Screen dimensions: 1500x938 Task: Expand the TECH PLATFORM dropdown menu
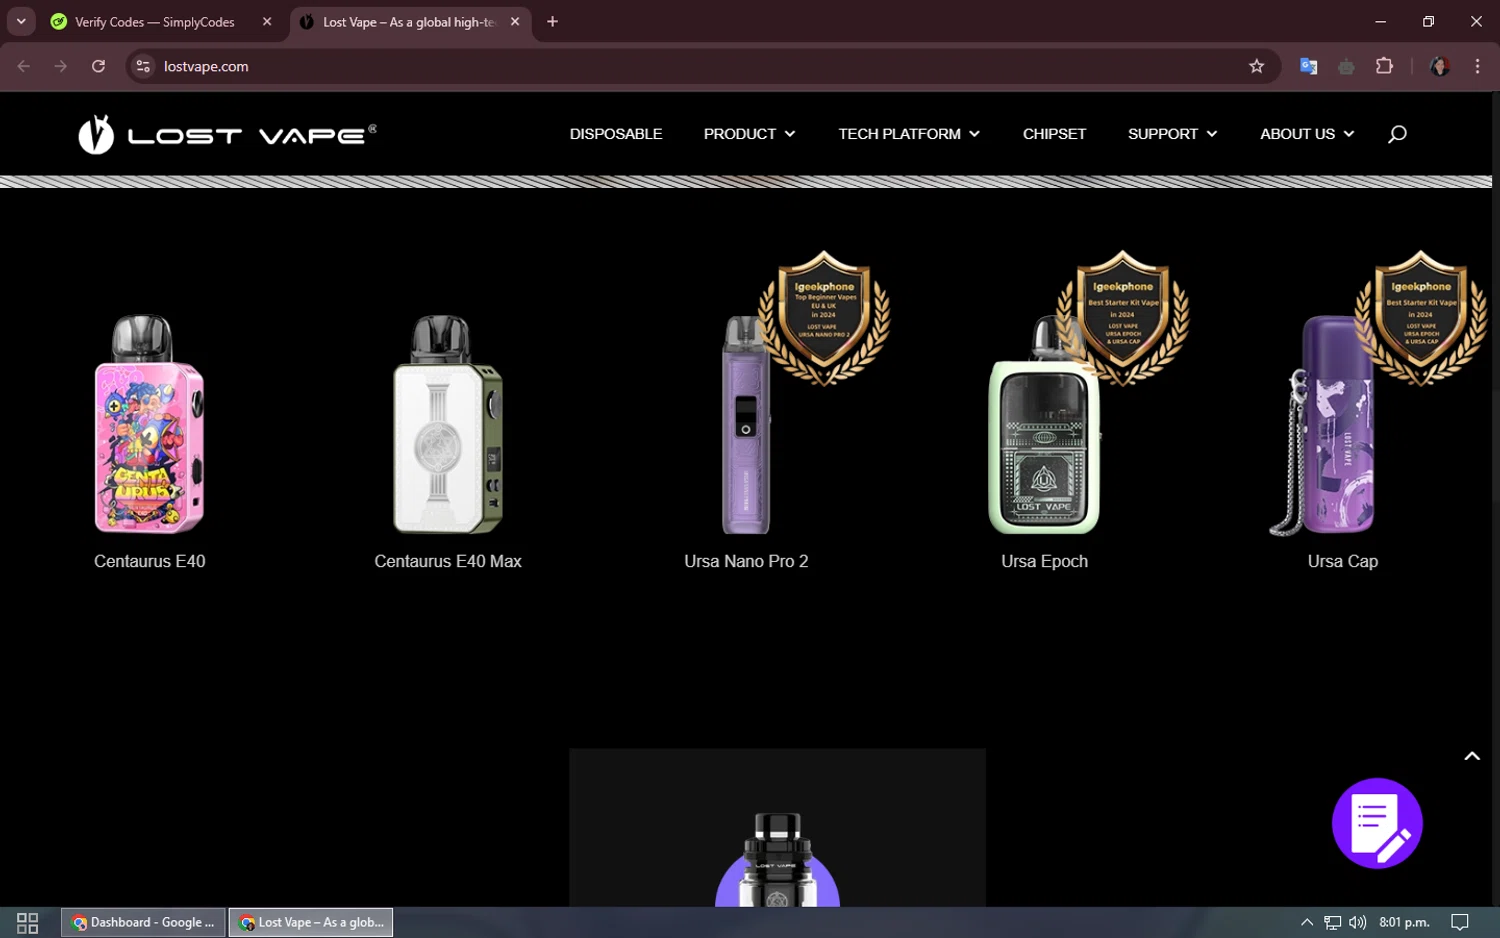(x=909, y=134)
